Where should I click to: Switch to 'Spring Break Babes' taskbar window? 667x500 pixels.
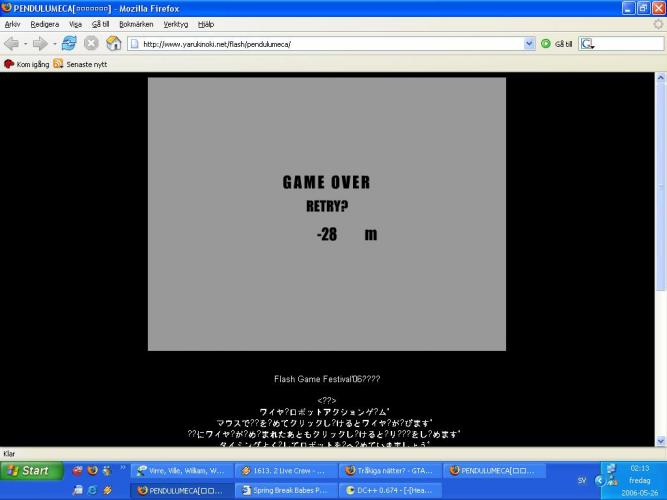tap(286, 490)
